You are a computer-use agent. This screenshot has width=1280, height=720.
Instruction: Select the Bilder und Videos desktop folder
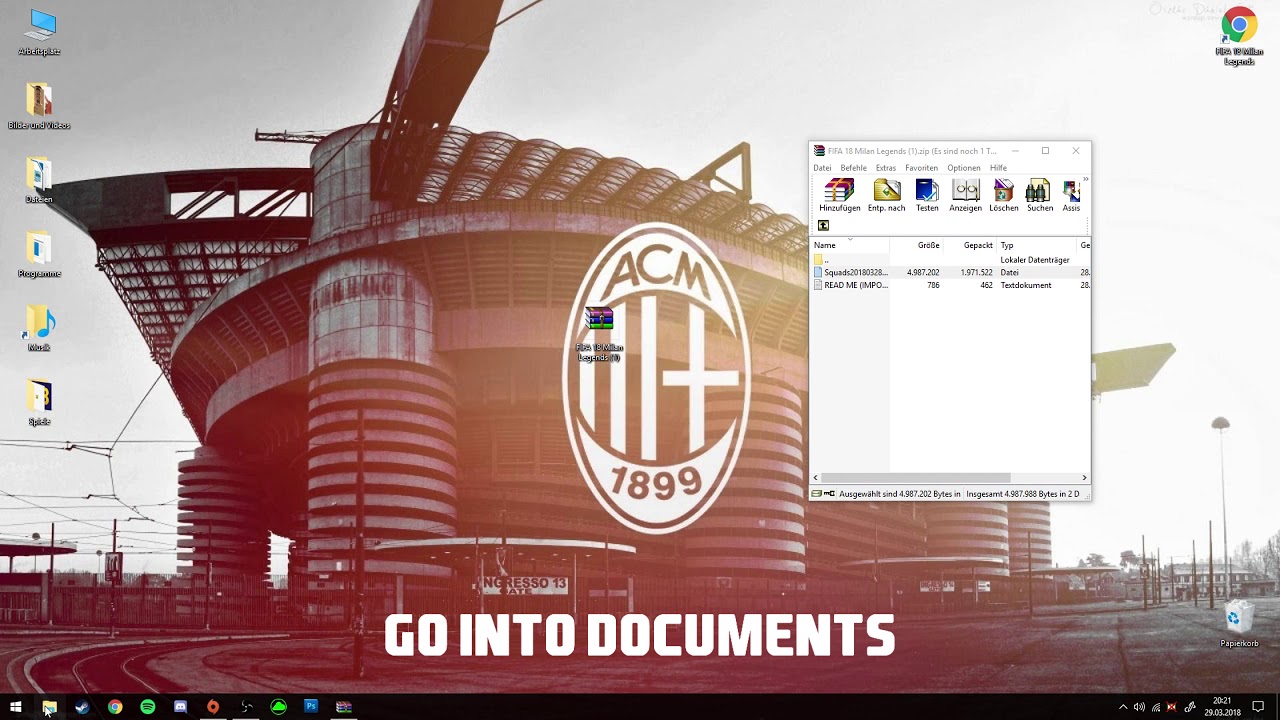[39, 106]
